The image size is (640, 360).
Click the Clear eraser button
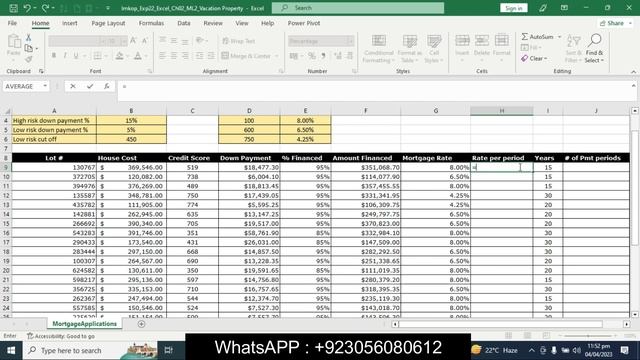coord(533,58)
